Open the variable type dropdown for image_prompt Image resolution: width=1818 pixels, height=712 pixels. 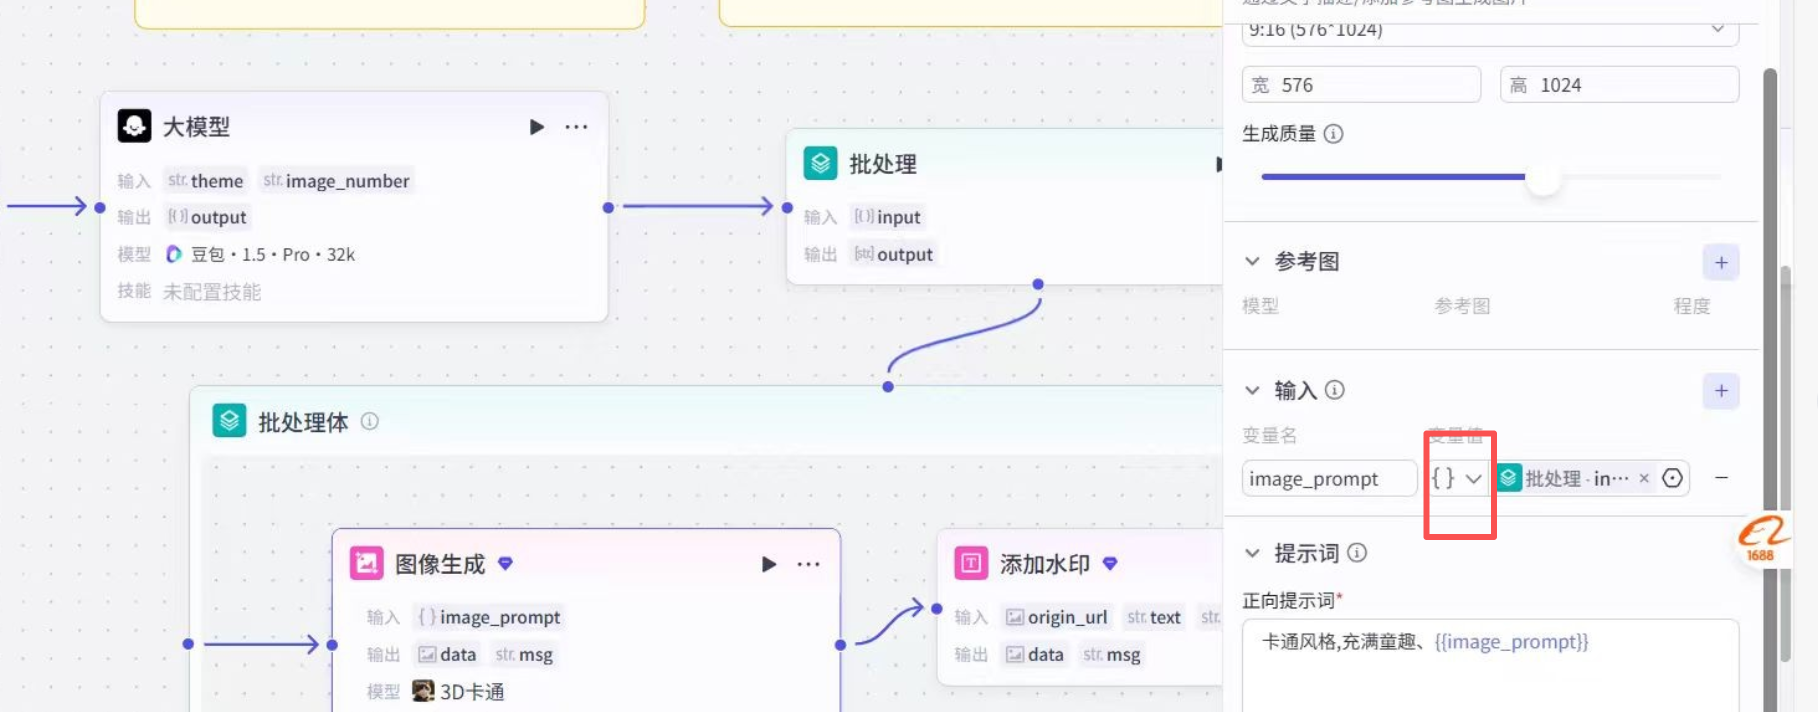[1457, 479]
